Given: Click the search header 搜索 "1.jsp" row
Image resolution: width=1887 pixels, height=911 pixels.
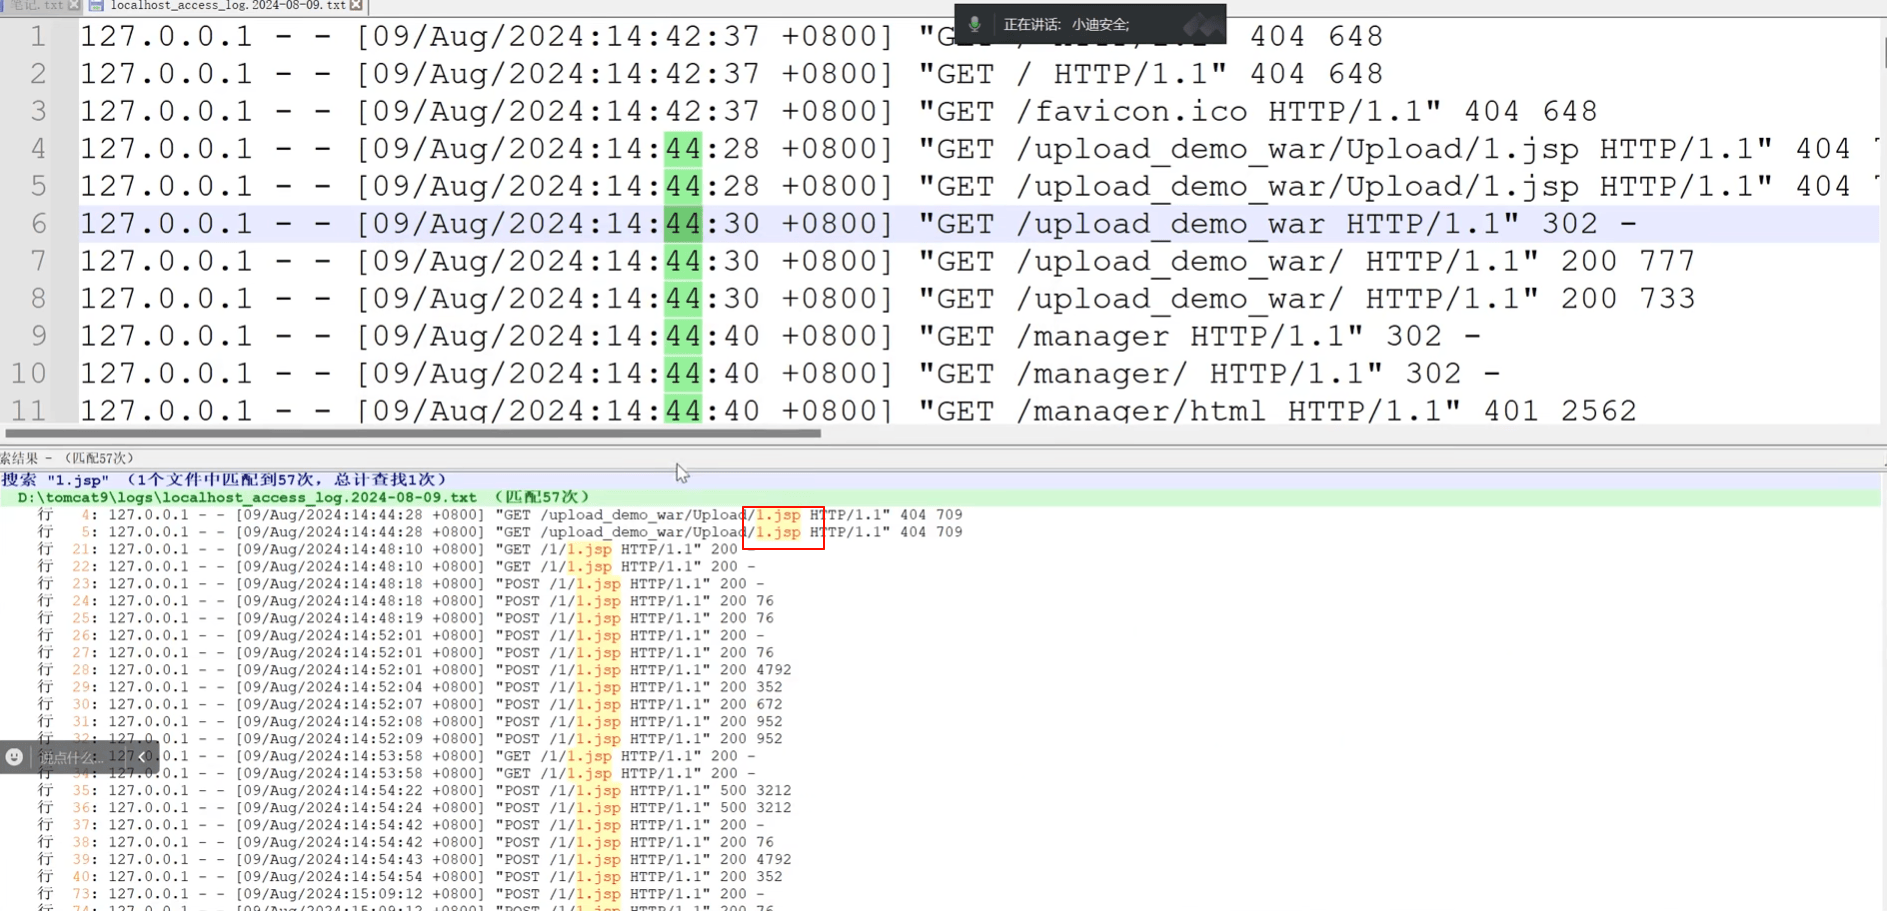Looking at the screenshot, I should tap(224, 480).
